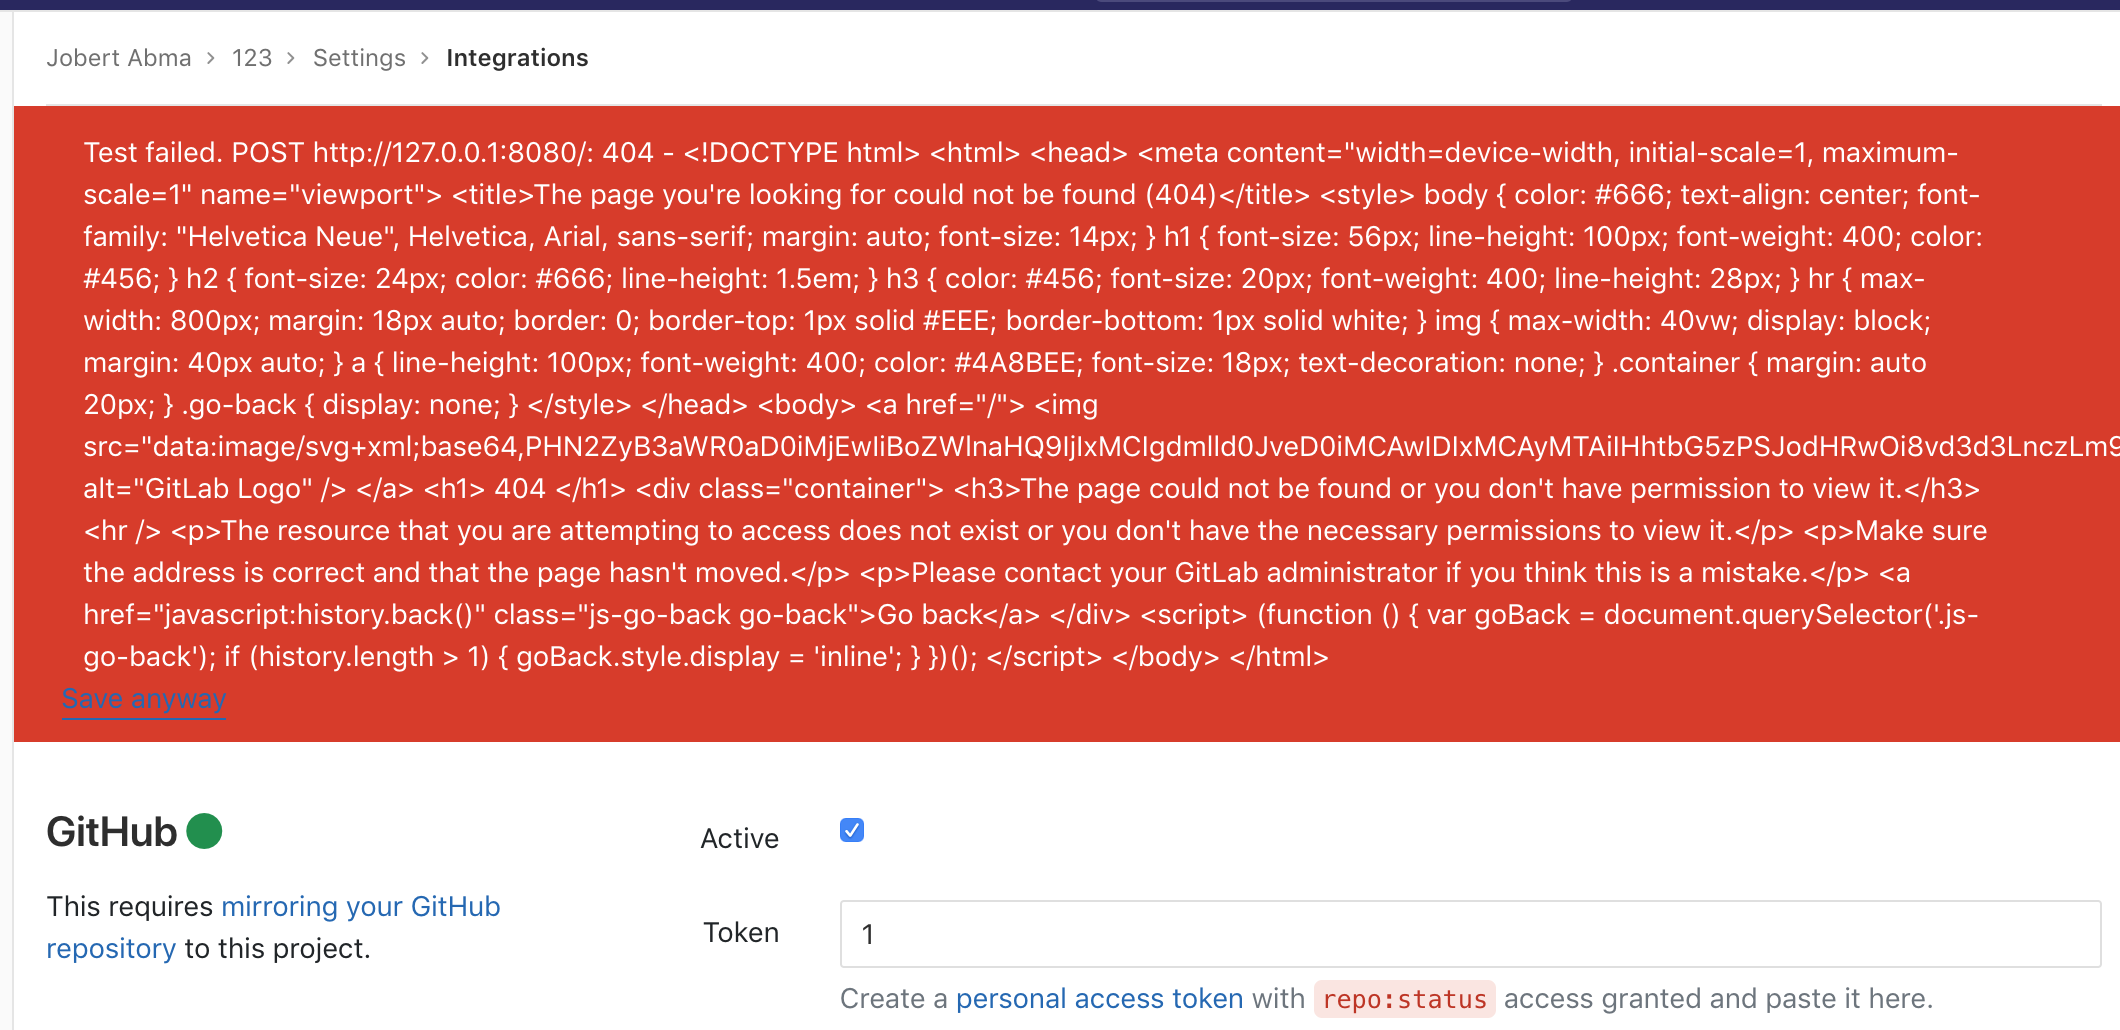The image size is (2120, 1030).
Task: Uncheck the Active checkbox
Action: (852, 831)
